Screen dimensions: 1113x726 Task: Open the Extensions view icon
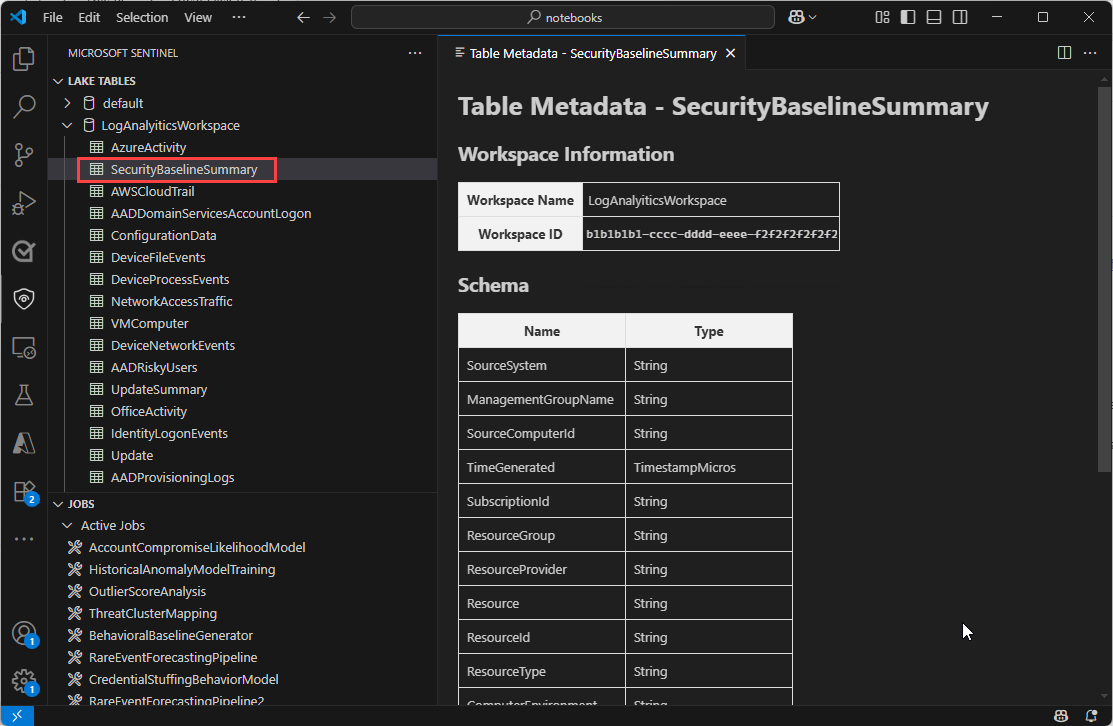(x=24, y=492)
